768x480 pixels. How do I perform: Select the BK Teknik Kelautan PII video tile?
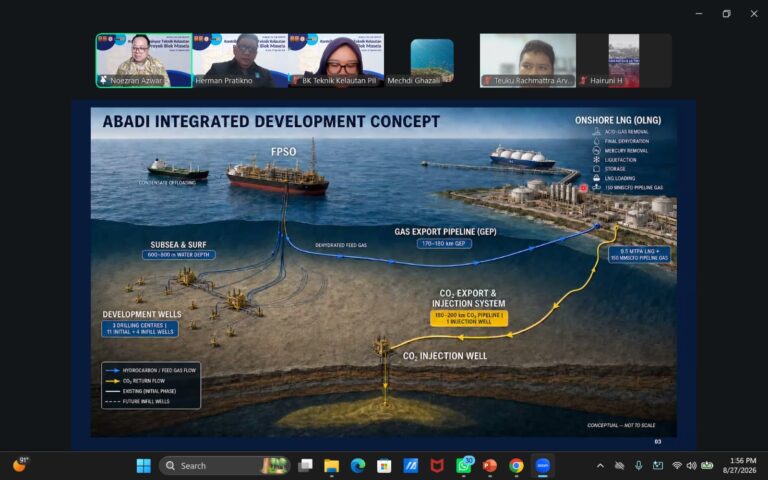[336, 60]
